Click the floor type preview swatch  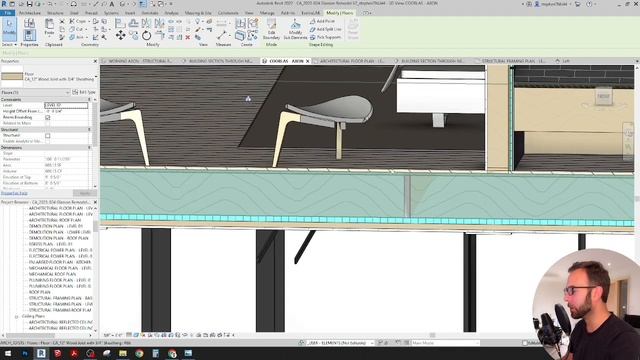12,76
